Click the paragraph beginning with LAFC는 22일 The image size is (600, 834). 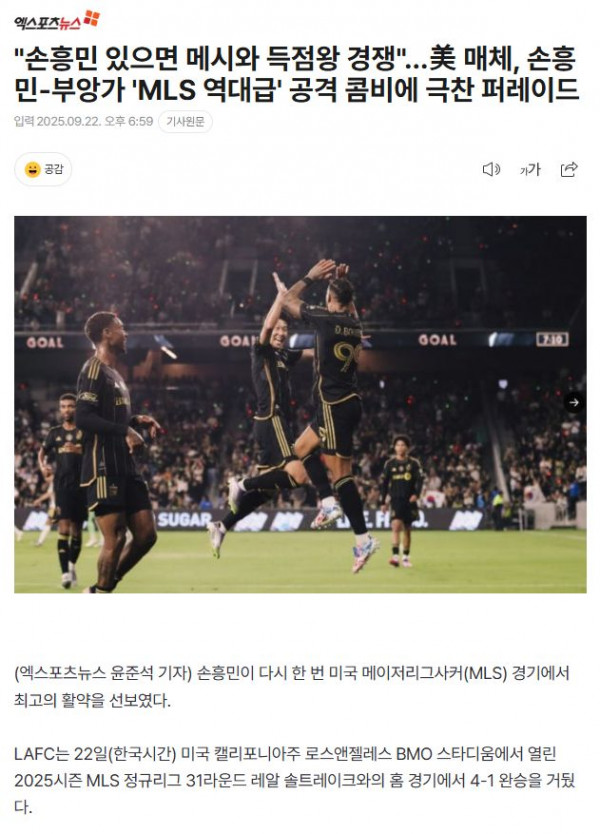pos(295,781)
